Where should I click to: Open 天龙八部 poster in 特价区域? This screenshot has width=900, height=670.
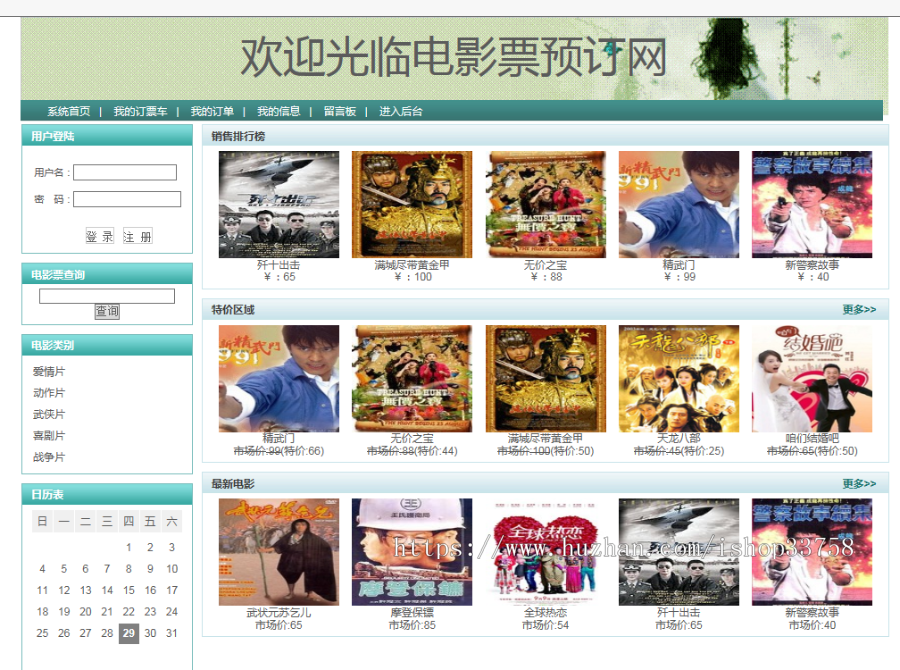click(x=679, y=378)
